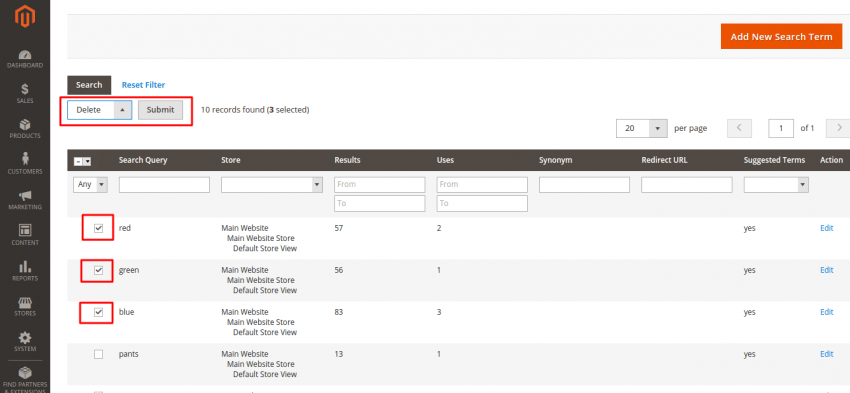Edit the pants search term

coord(826,354)
